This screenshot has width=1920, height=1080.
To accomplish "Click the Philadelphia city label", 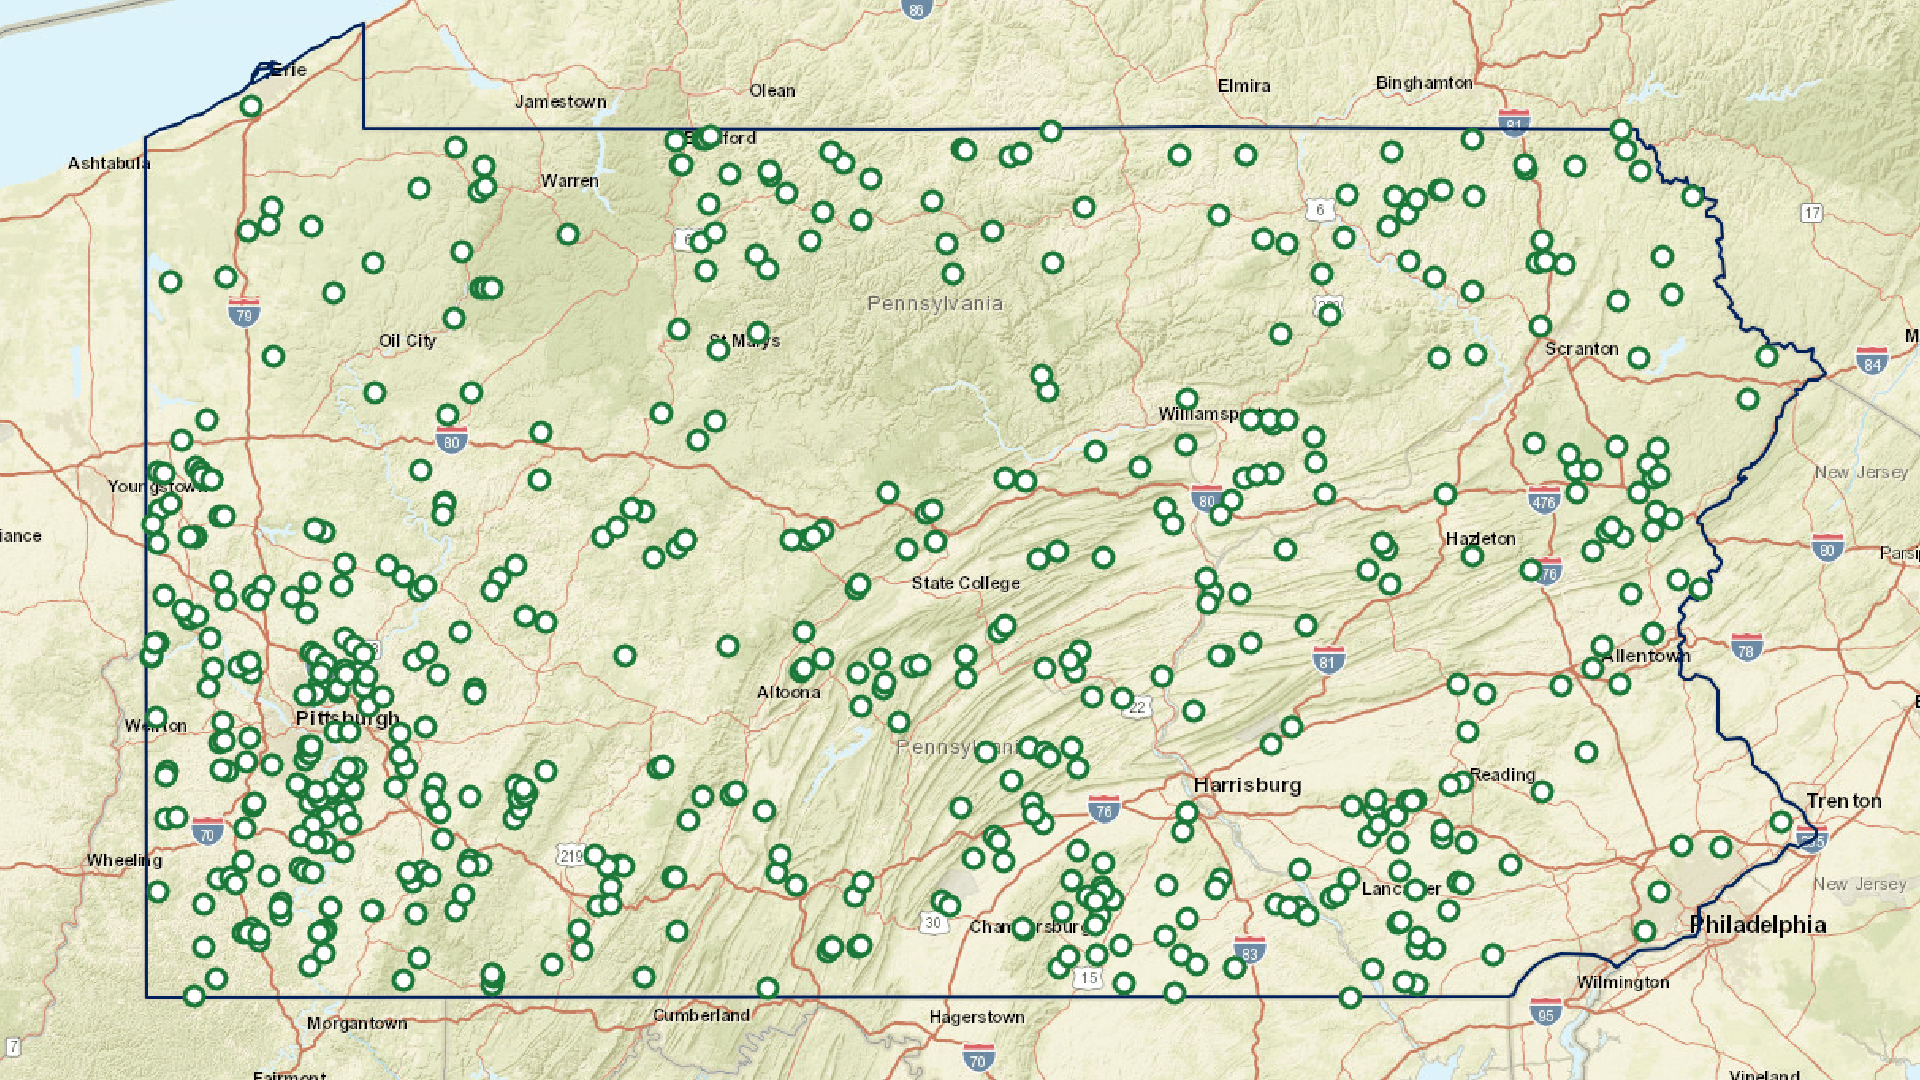I will coord(1757,925).
